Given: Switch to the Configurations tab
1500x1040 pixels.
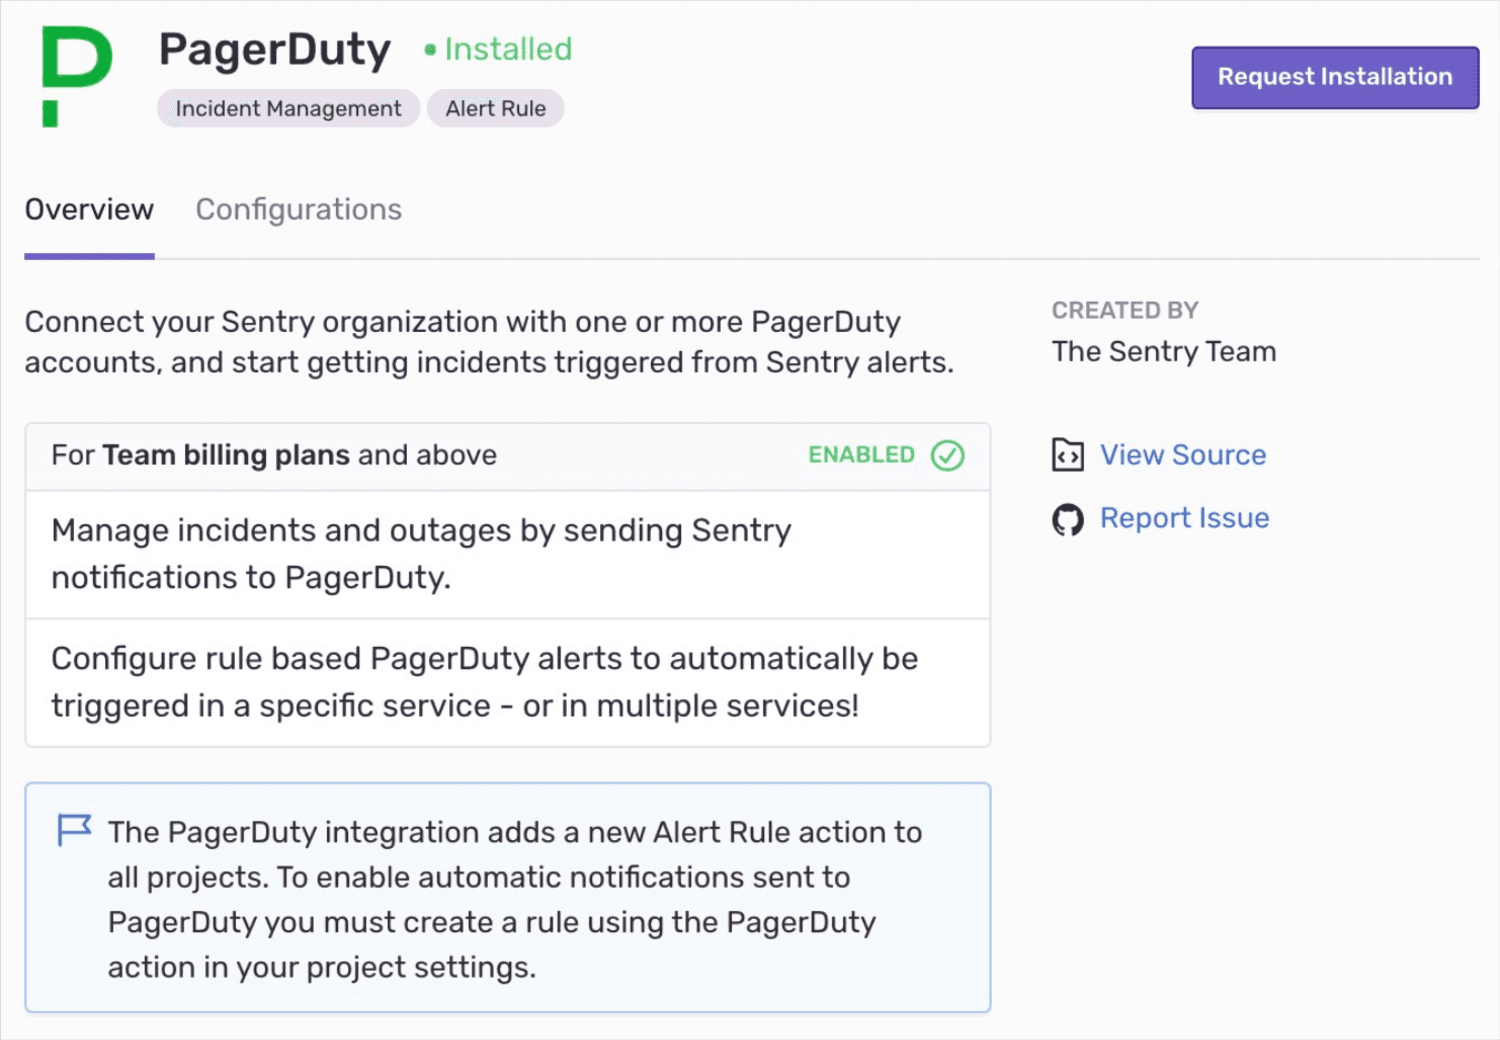Looking at the screenshot, I should [298, 209].
